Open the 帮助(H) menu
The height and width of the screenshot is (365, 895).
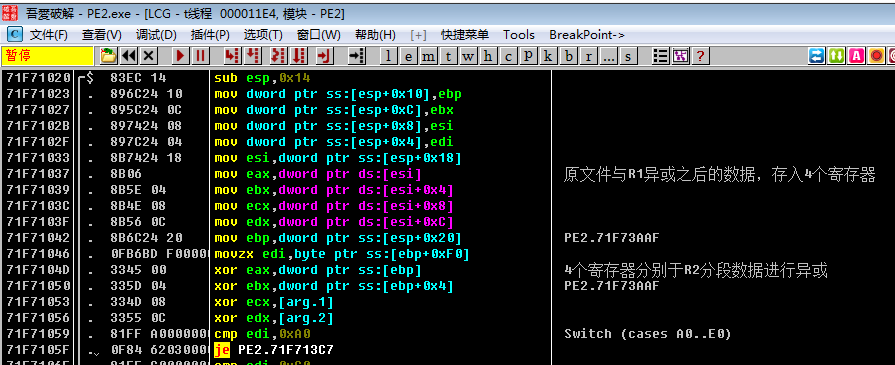point(375,35)
